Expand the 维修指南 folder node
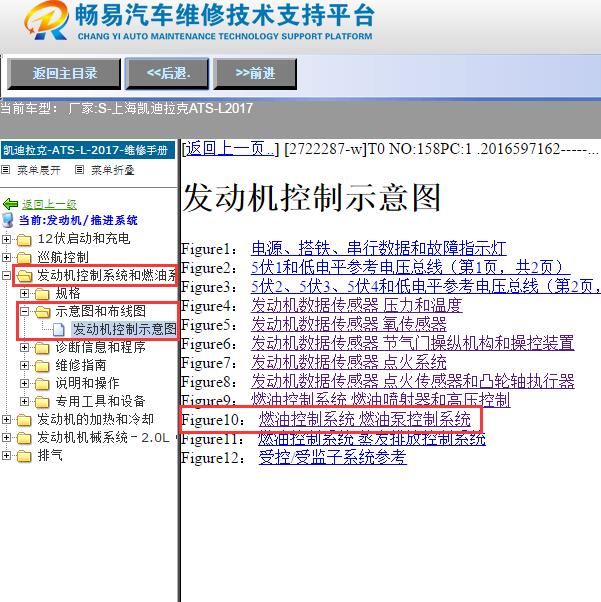The width and height of the screenshot is (601, 602). [x=24, y=365]
